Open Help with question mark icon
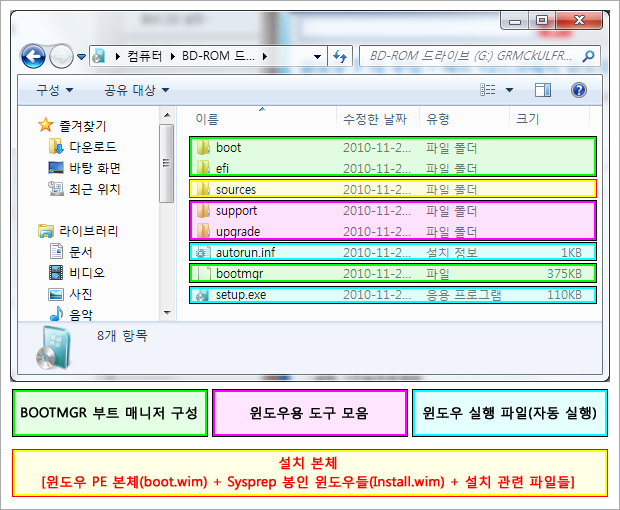The image size is (620, 510). (578, 90)
